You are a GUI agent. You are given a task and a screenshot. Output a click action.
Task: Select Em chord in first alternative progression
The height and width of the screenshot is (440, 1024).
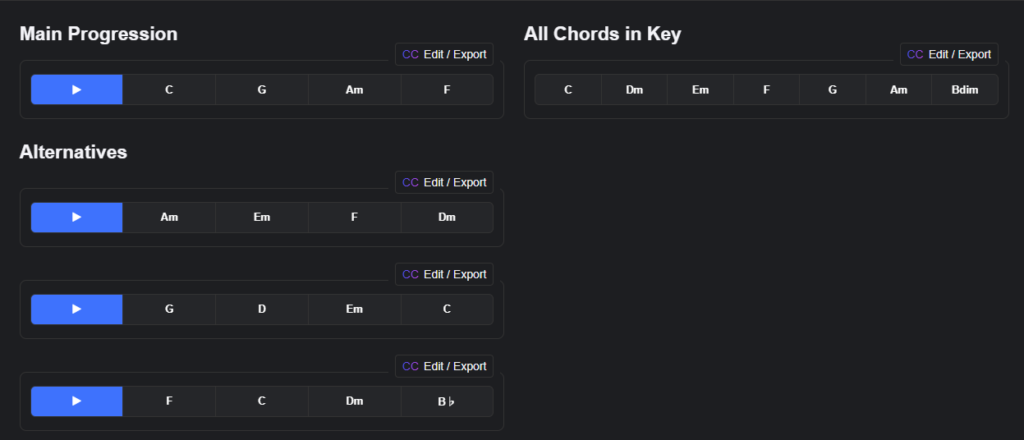click(261, 217)
